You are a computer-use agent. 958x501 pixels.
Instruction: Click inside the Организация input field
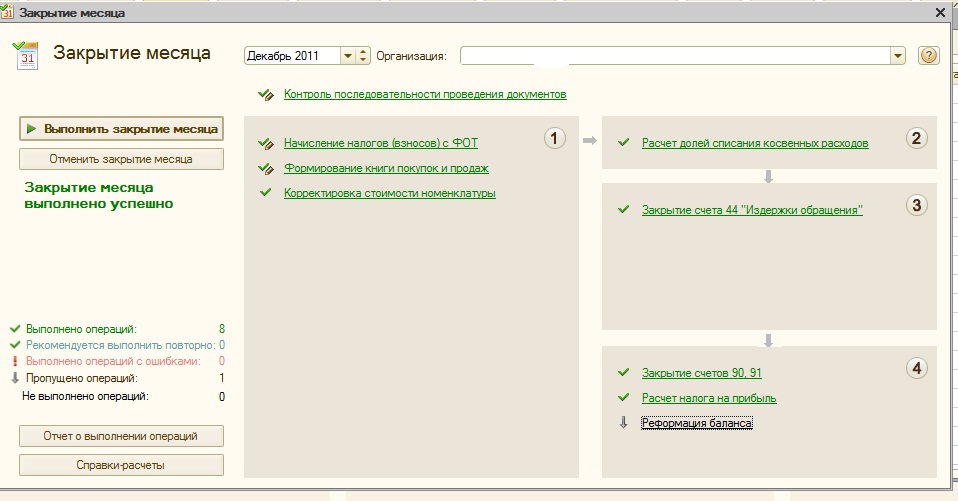[674, 56]
